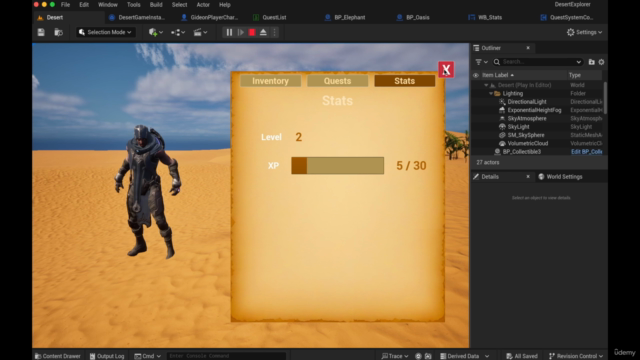
Task: Select VolumetricCloud in the Outliner
Action: click(528, 143)
